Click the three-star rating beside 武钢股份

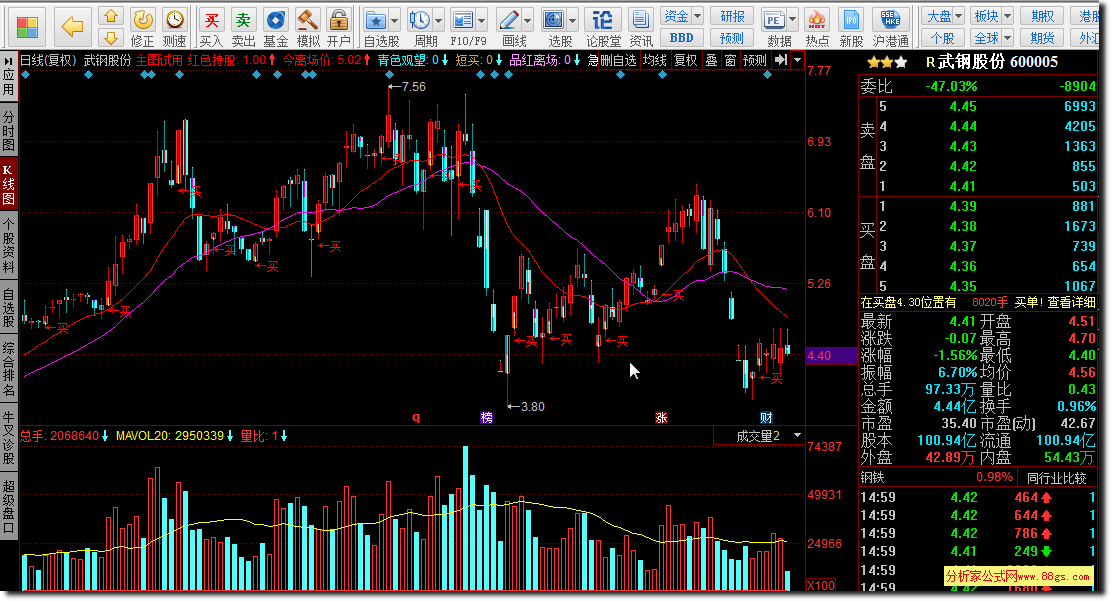coord(886,62)
